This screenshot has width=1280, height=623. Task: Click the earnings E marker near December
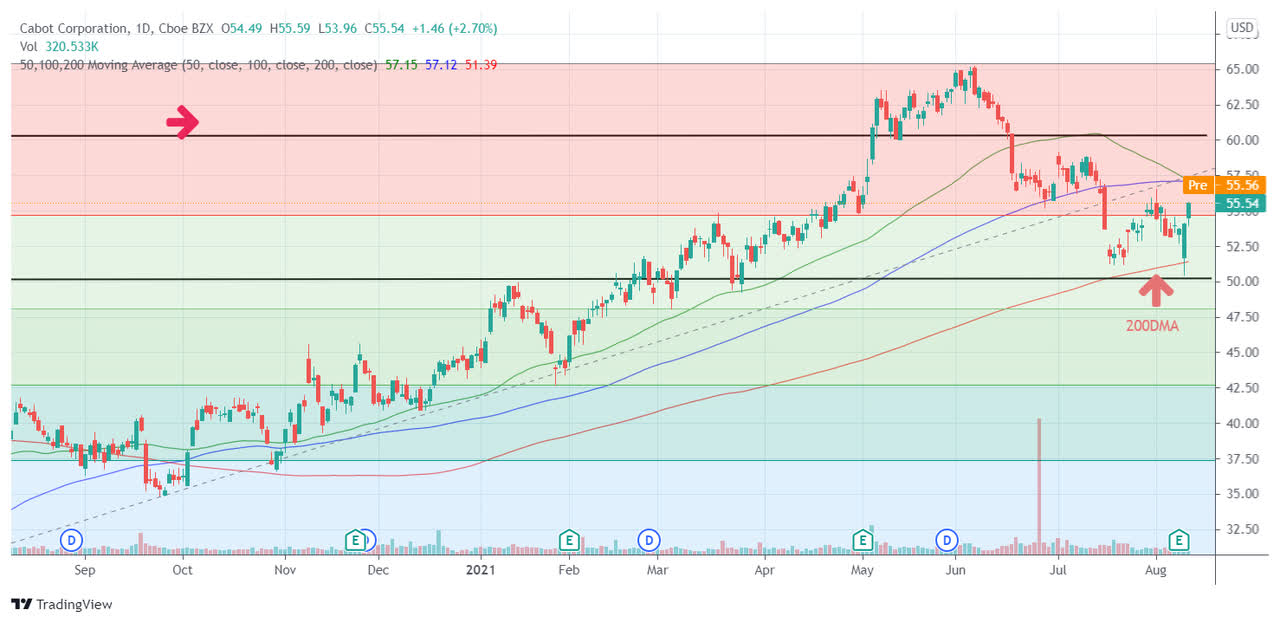(357, 540)
